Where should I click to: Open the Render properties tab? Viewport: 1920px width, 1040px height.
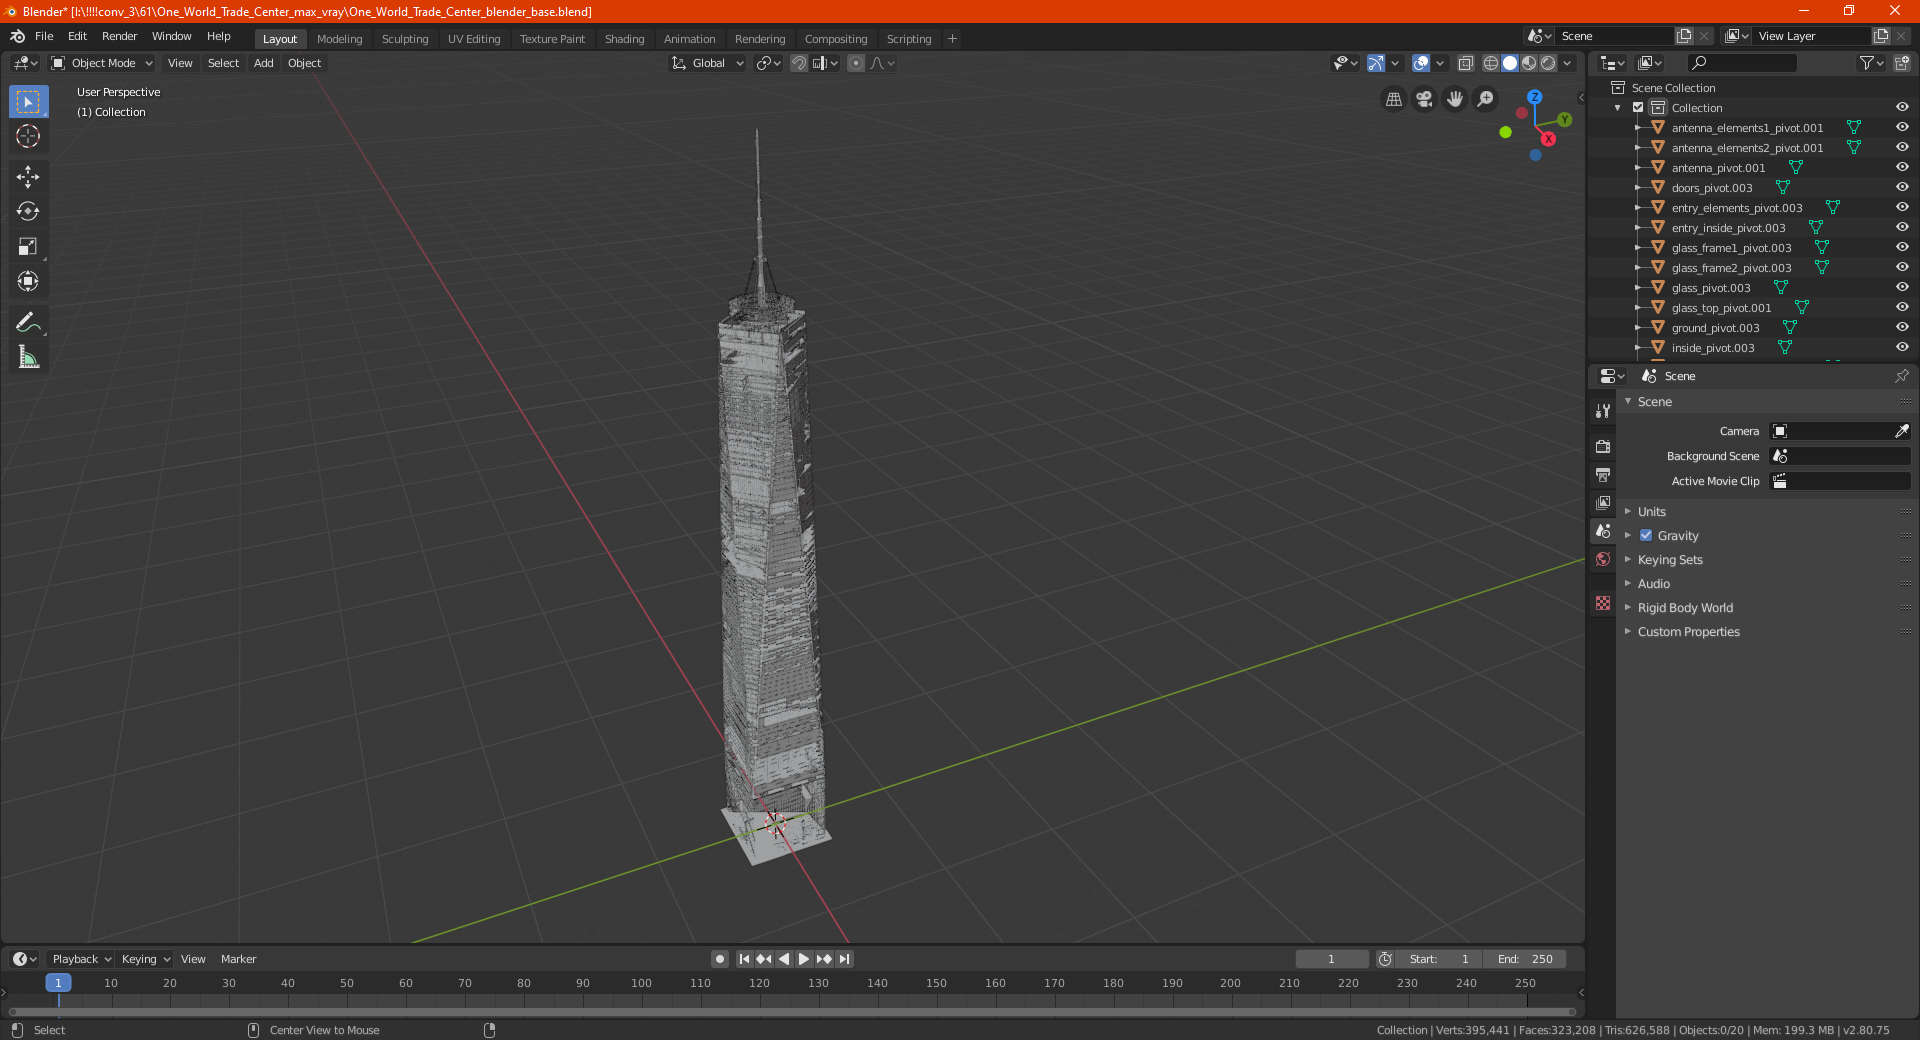click(1603, 446)
